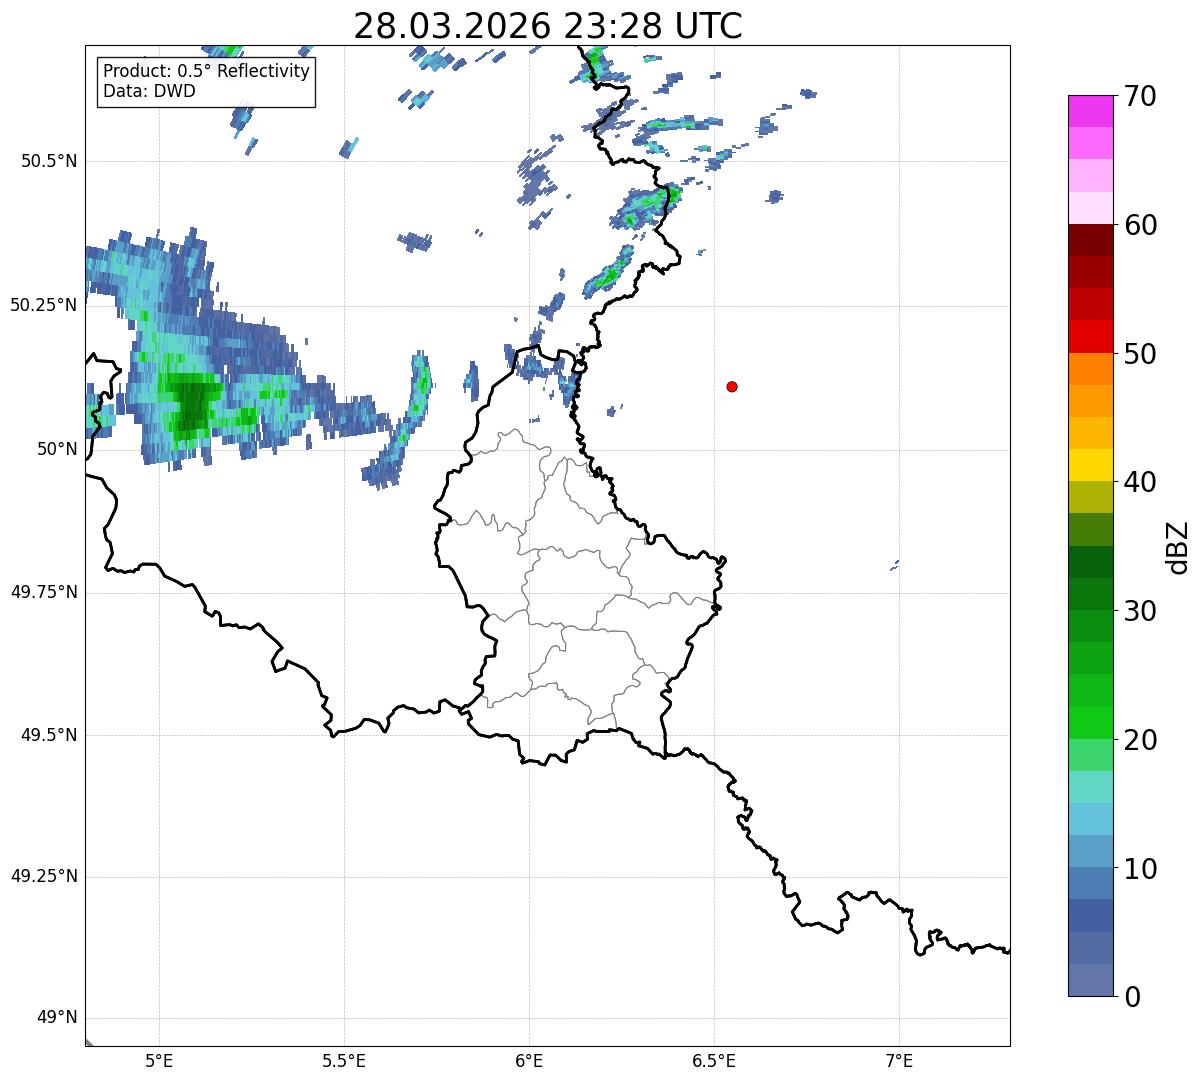The width and height of the screenshot is (1202, 1081).
Task: Click the colorbar tick label "20"
Action: pyautogui.click(x=1140, y=740)
